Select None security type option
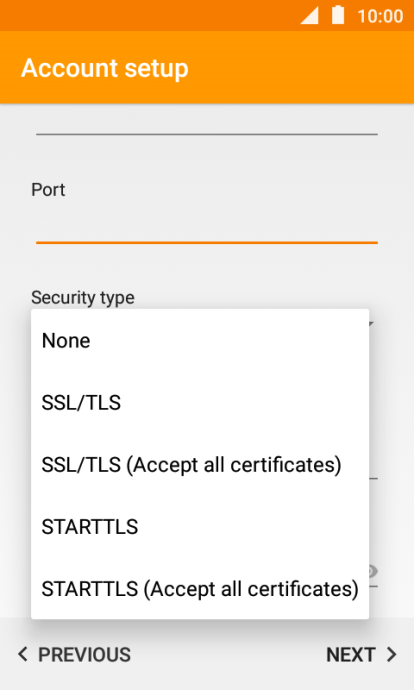The image size is (414, 690). [x=200, y=341]
